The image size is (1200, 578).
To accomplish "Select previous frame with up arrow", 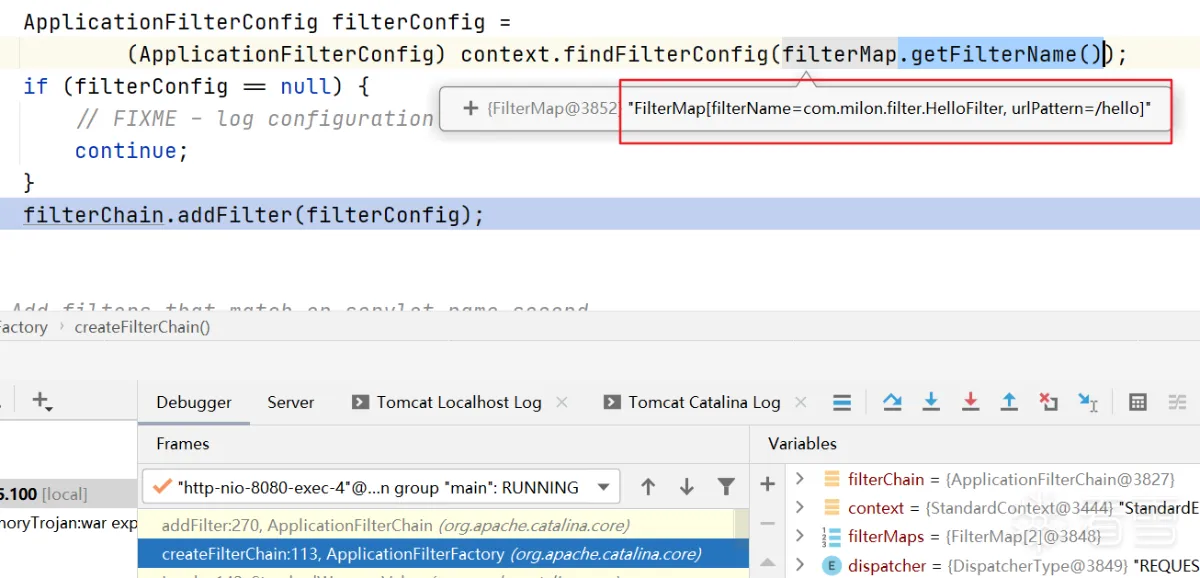I will (x=648, y=487).
